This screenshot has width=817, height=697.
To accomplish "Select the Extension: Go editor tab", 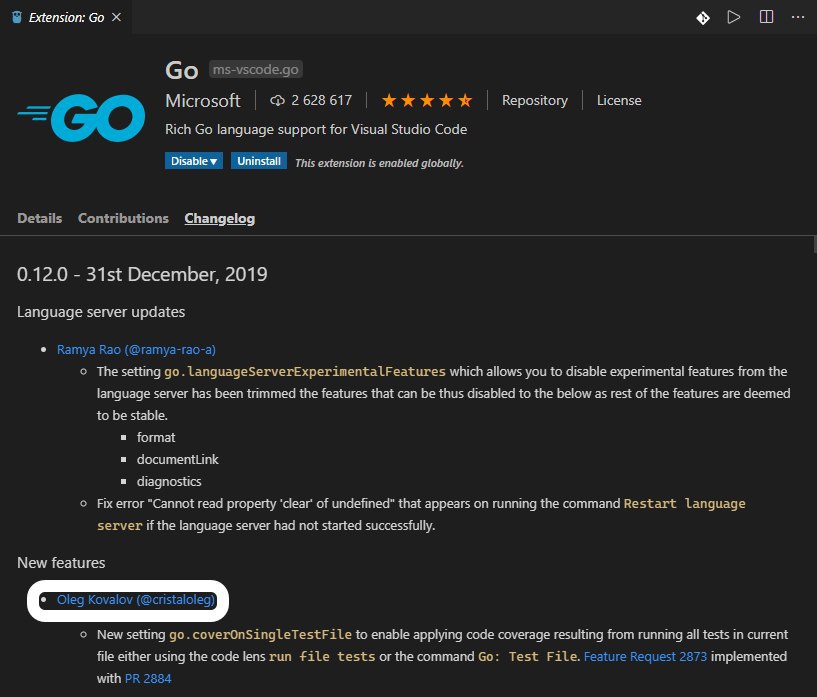I will tap(66, 17).
